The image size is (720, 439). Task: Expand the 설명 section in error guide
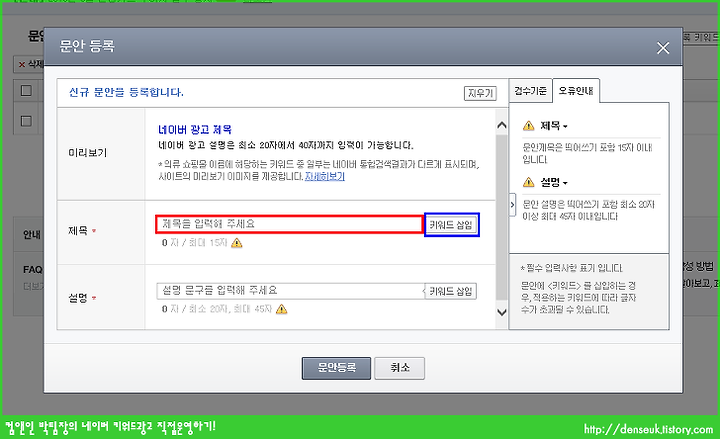click(x=554, y=182)
